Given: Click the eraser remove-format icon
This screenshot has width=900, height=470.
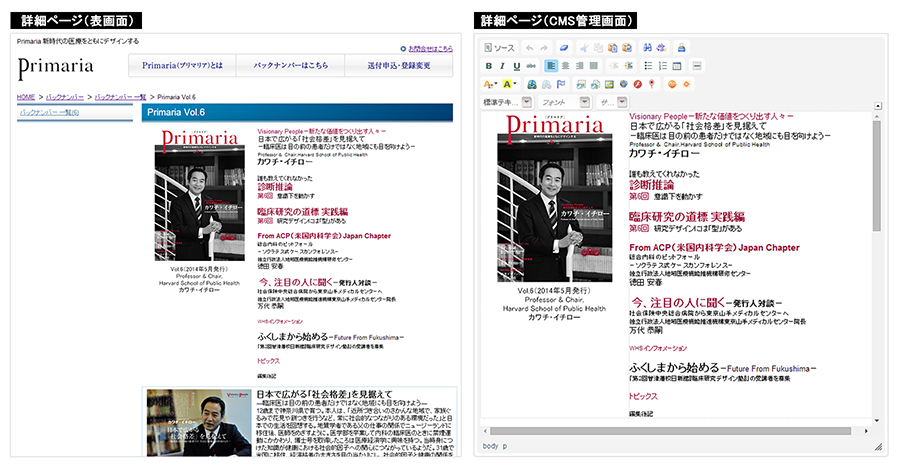Looking at the screenshot, I should pyautogui.click(x=564, y=48).
